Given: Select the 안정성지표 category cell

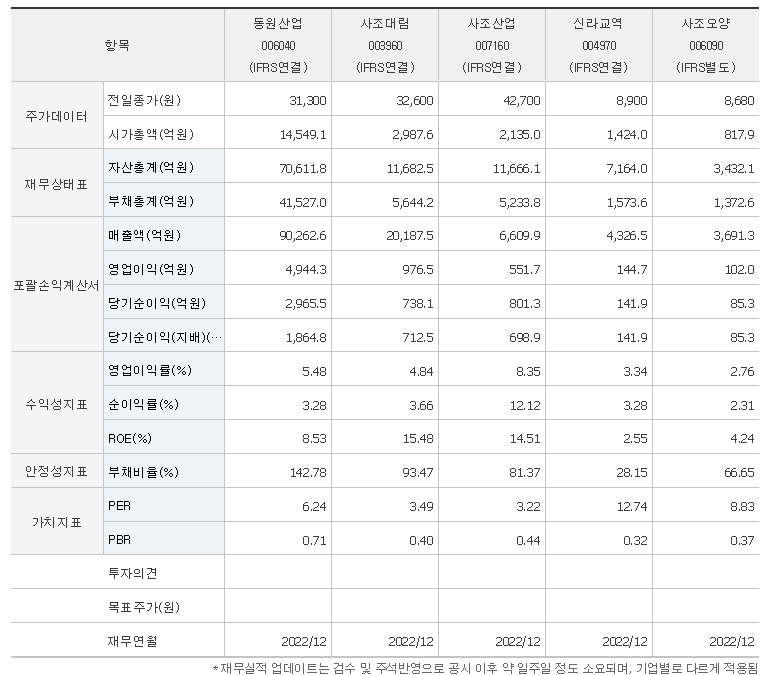Looking at the screenshot, I should [57, 471].
